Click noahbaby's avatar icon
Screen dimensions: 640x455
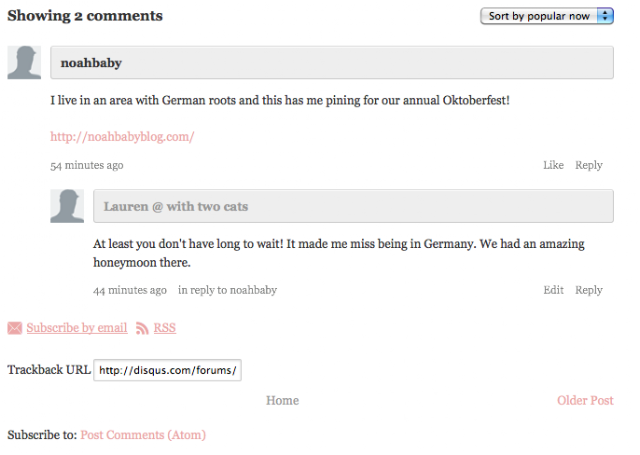(24, 62)
